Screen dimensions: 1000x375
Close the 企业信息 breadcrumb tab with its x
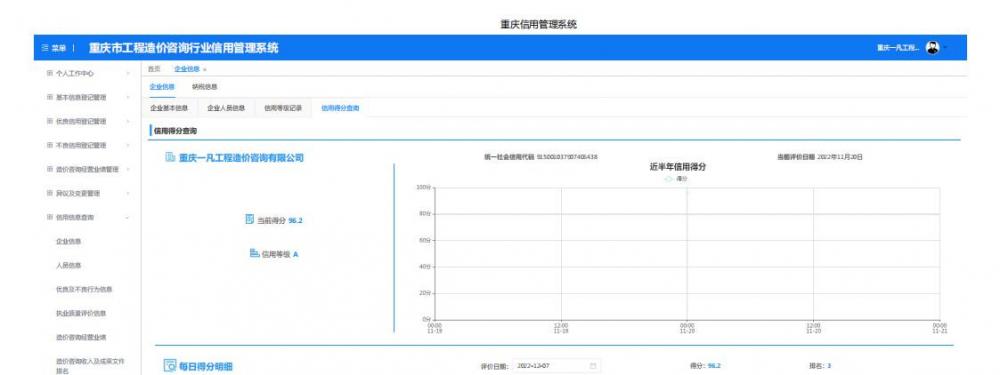205,69
